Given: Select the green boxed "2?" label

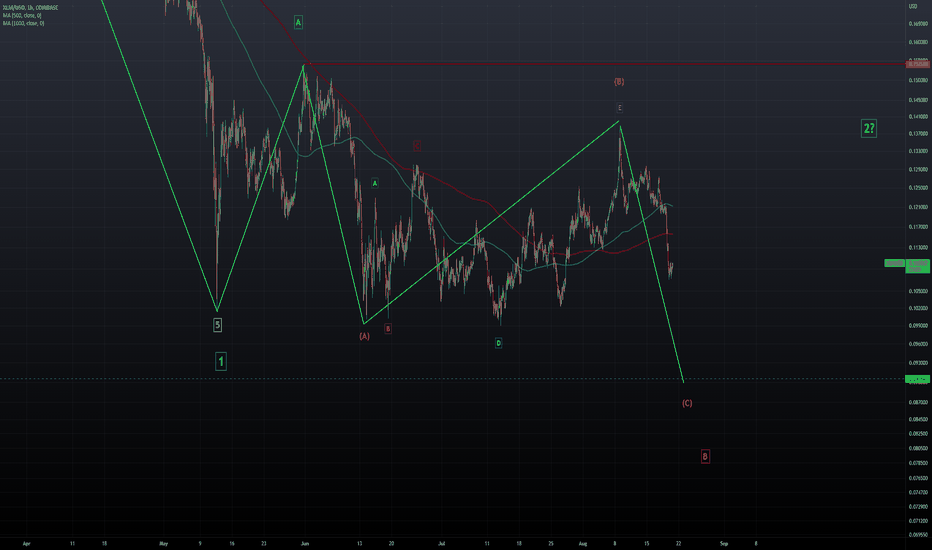Looking at the screenshot, I should [x=869, y=128].
